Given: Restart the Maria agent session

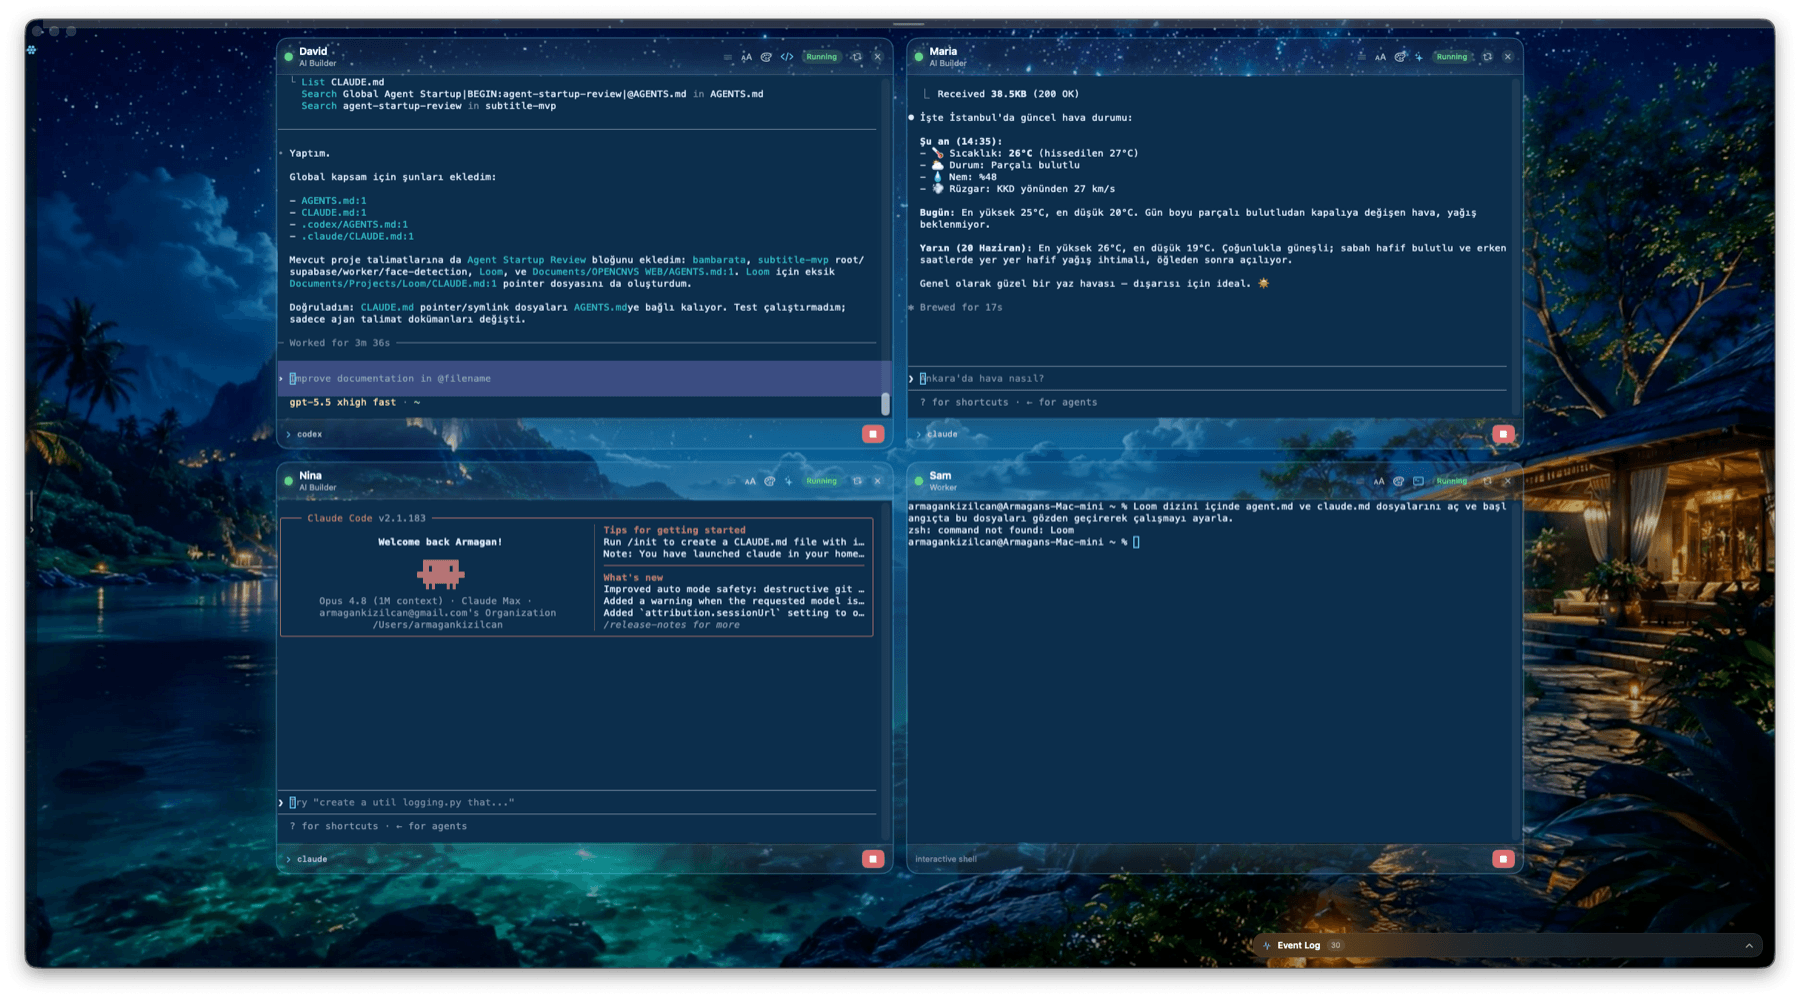Looking at the screenshot, I should coord(1487,57).
